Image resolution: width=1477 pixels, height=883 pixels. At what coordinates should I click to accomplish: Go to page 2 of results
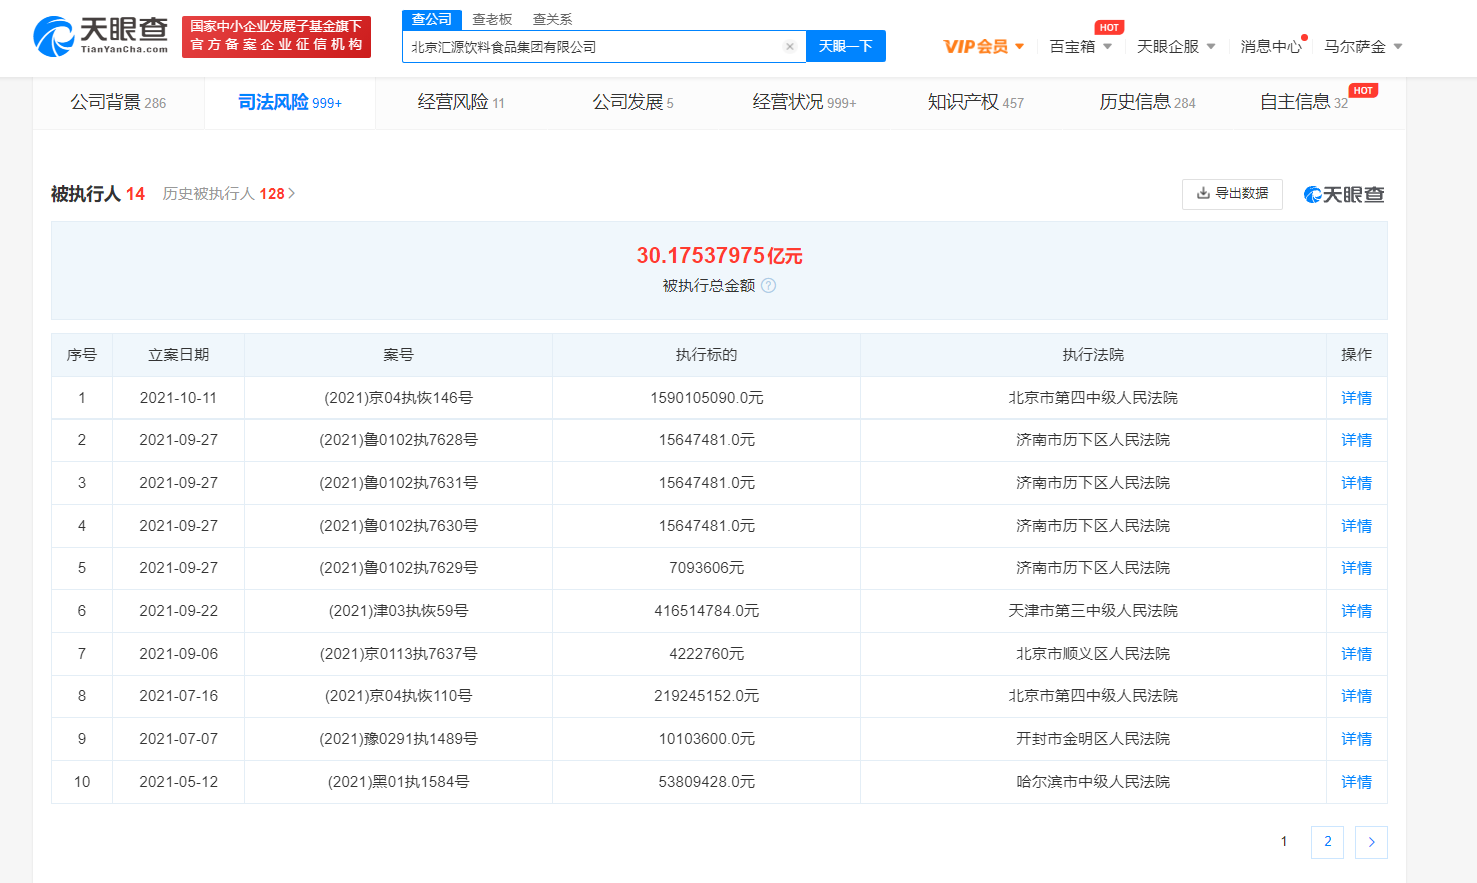pos(1327,842)
